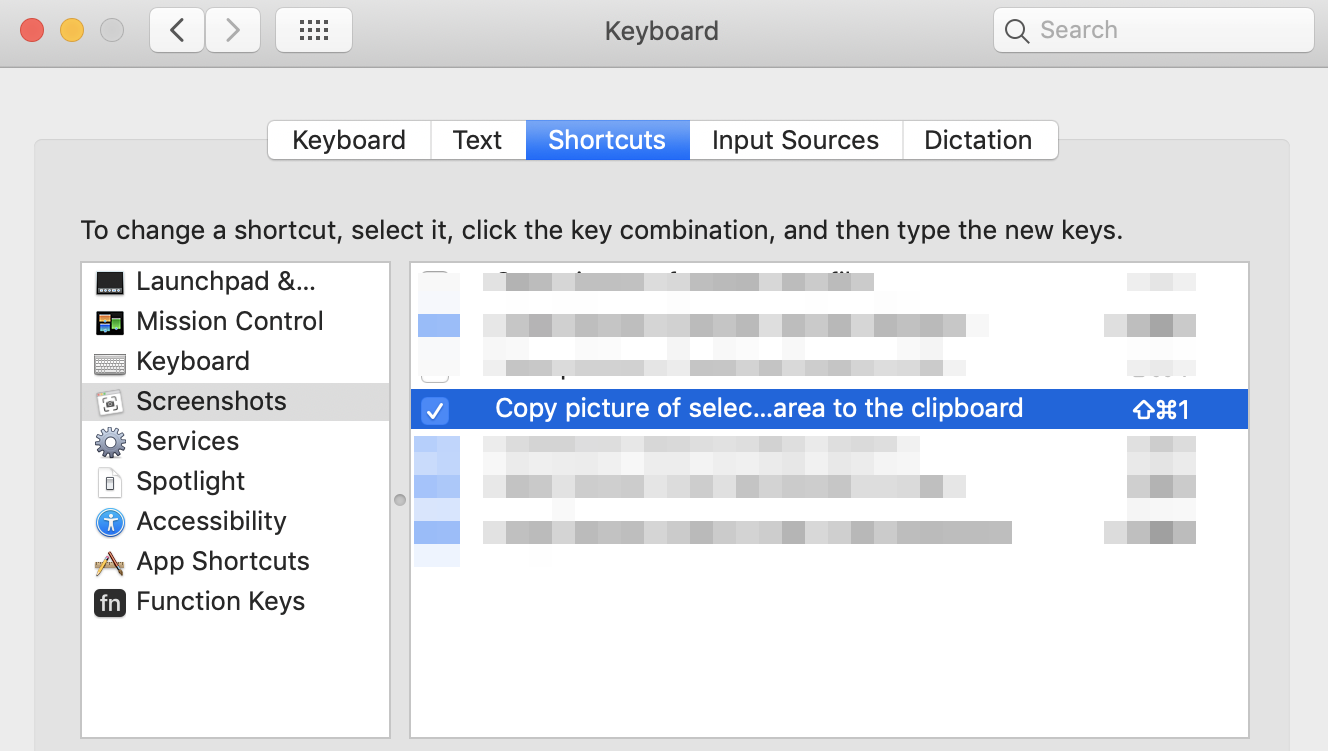This screenshot has height=751, width=1328.
Task: Select the Keyboard category icon in sidebar
Action: click(x=110, y=362)
